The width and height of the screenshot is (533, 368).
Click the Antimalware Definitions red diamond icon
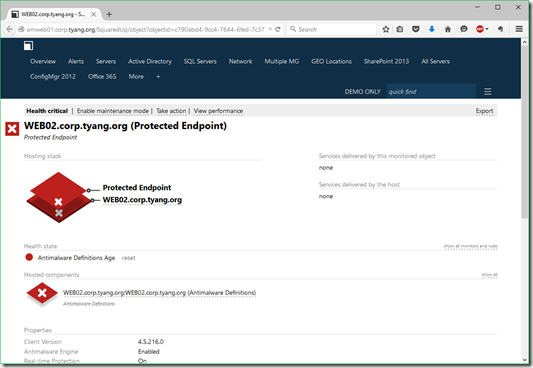click(x=42, y=293)
